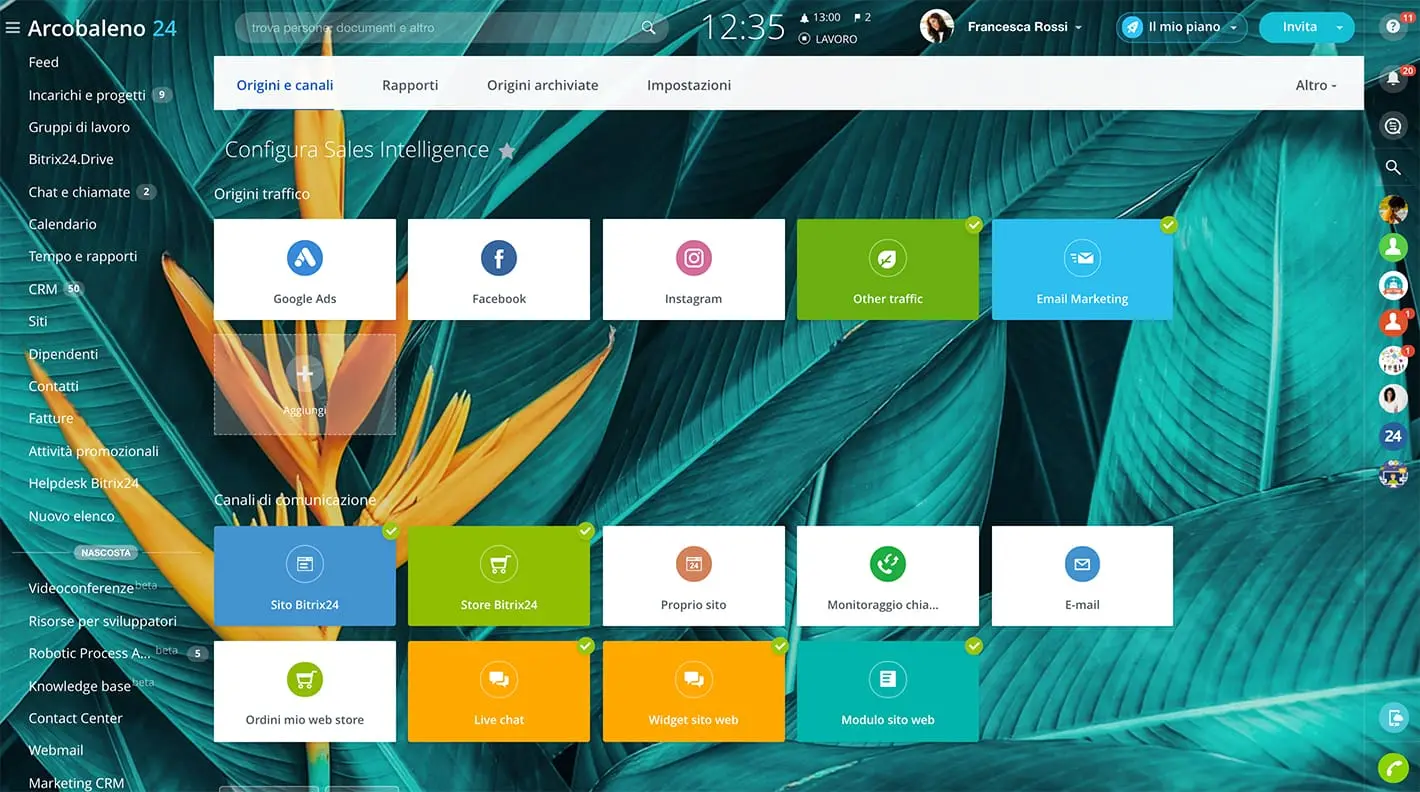Image resolution: width=1420 pixels, height=792 pixels.
Task: Switch to Origini e canali tab
Action: pyautogui.click(x=285, y=85)
